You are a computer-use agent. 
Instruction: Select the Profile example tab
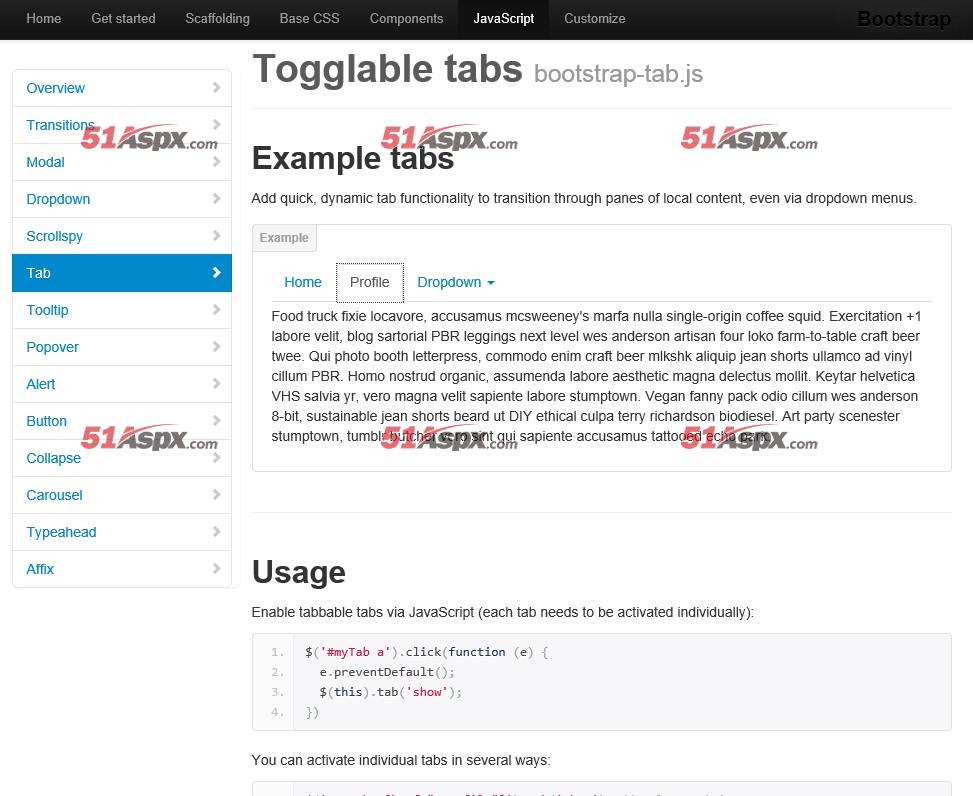(x=370, y=282)
